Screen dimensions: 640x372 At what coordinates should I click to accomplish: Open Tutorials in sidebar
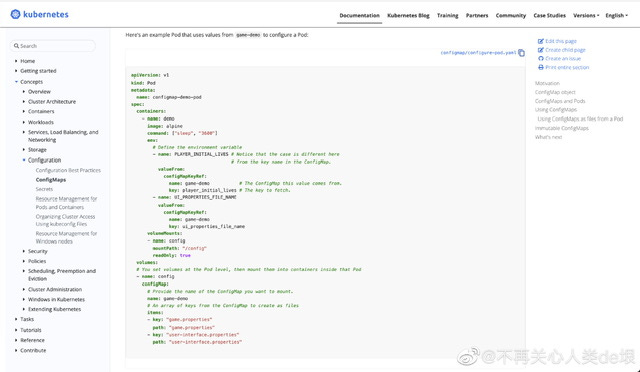point(31,330)
